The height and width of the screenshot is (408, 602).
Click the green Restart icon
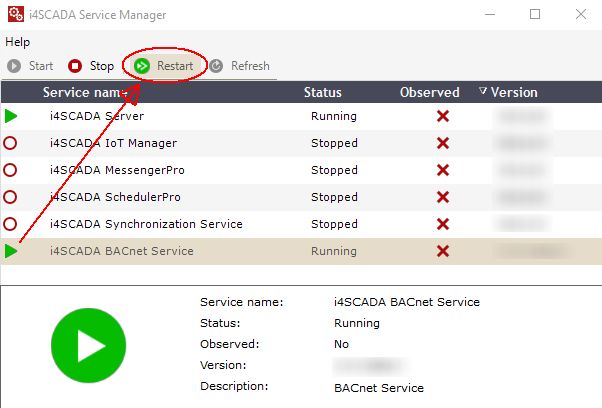coord(142,66)
